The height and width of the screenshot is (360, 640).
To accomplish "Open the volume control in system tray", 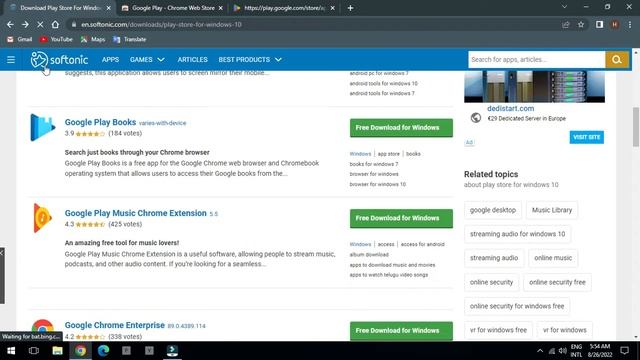I will point(563,351).
